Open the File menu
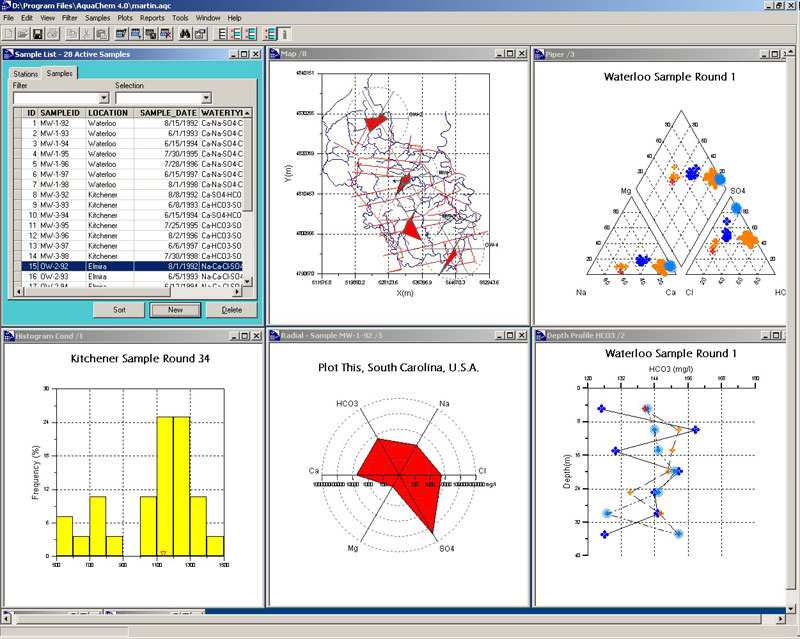This screenshot has height=639, width=800. click(x=9, y=17)
